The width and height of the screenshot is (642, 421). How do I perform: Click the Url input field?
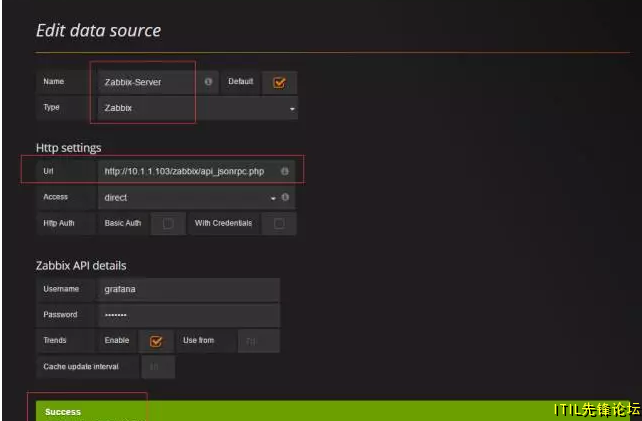pos(197,171)
